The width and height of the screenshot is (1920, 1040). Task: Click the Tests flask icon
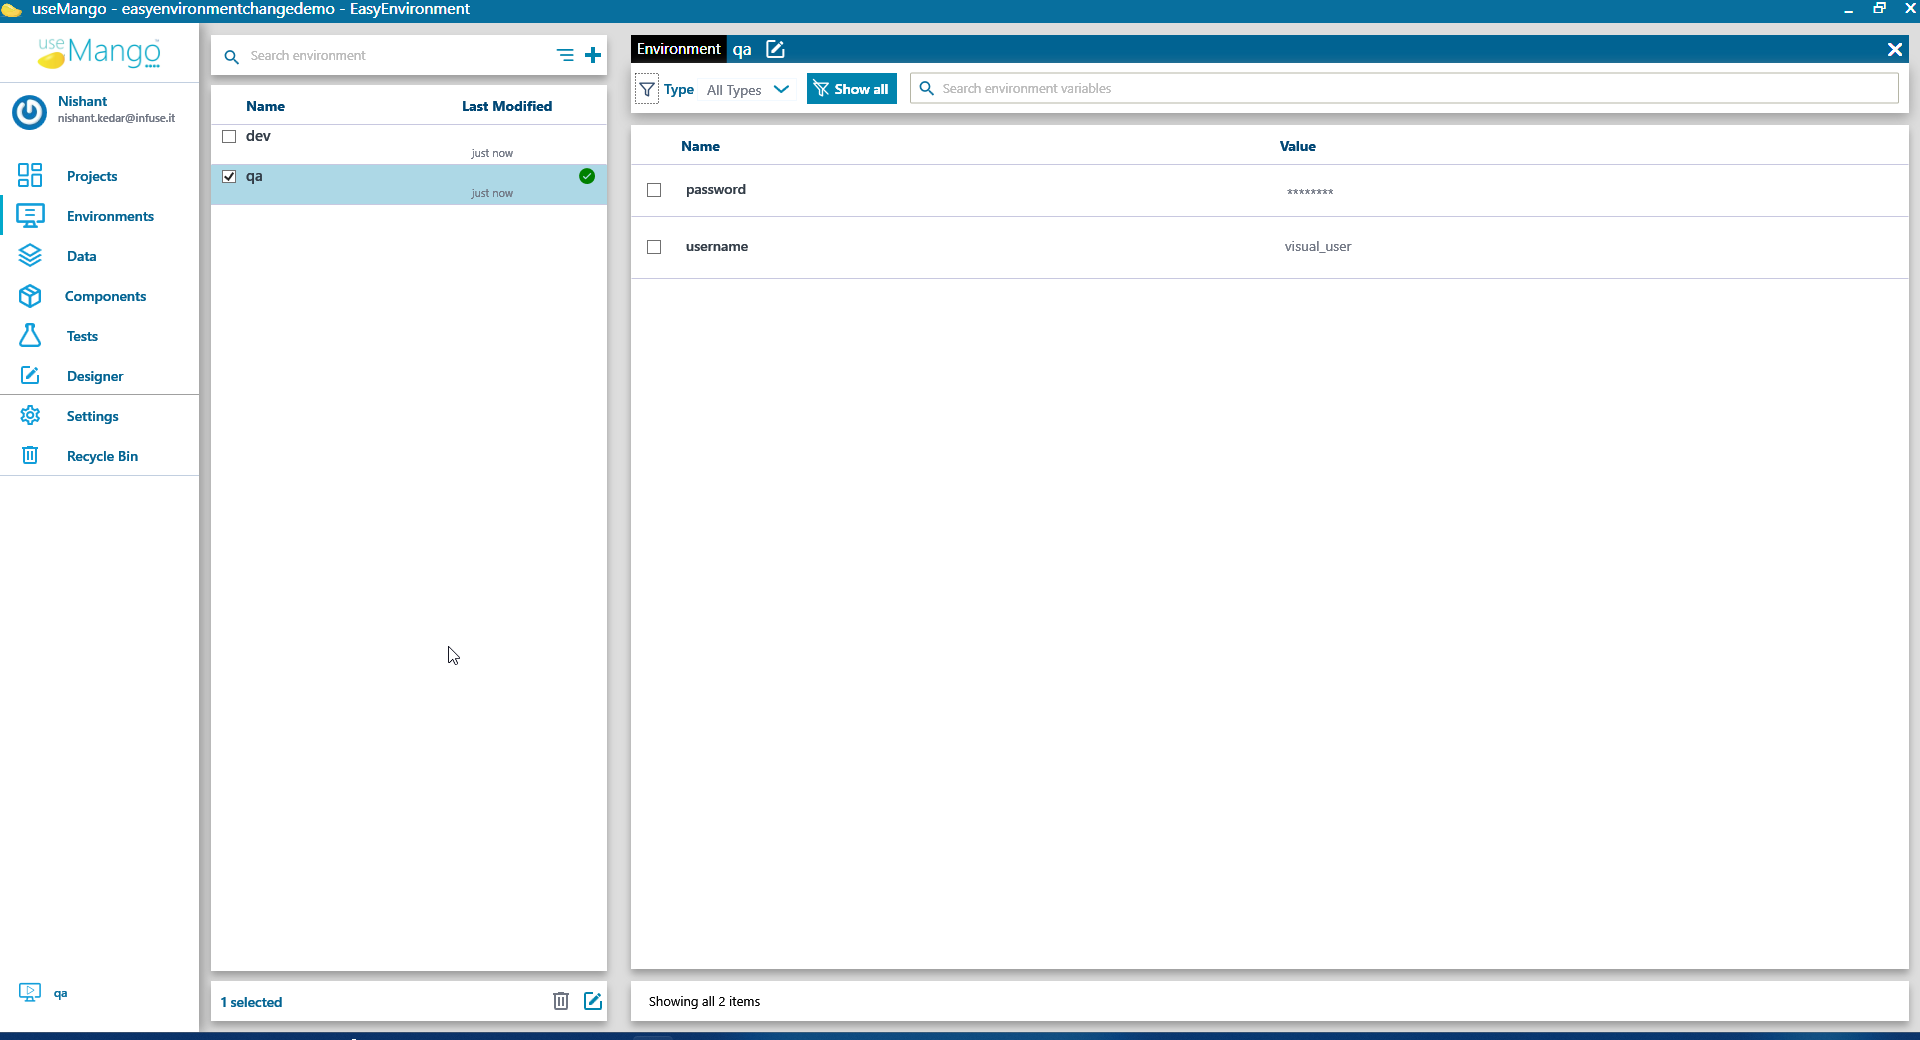(x=30, y=335)
